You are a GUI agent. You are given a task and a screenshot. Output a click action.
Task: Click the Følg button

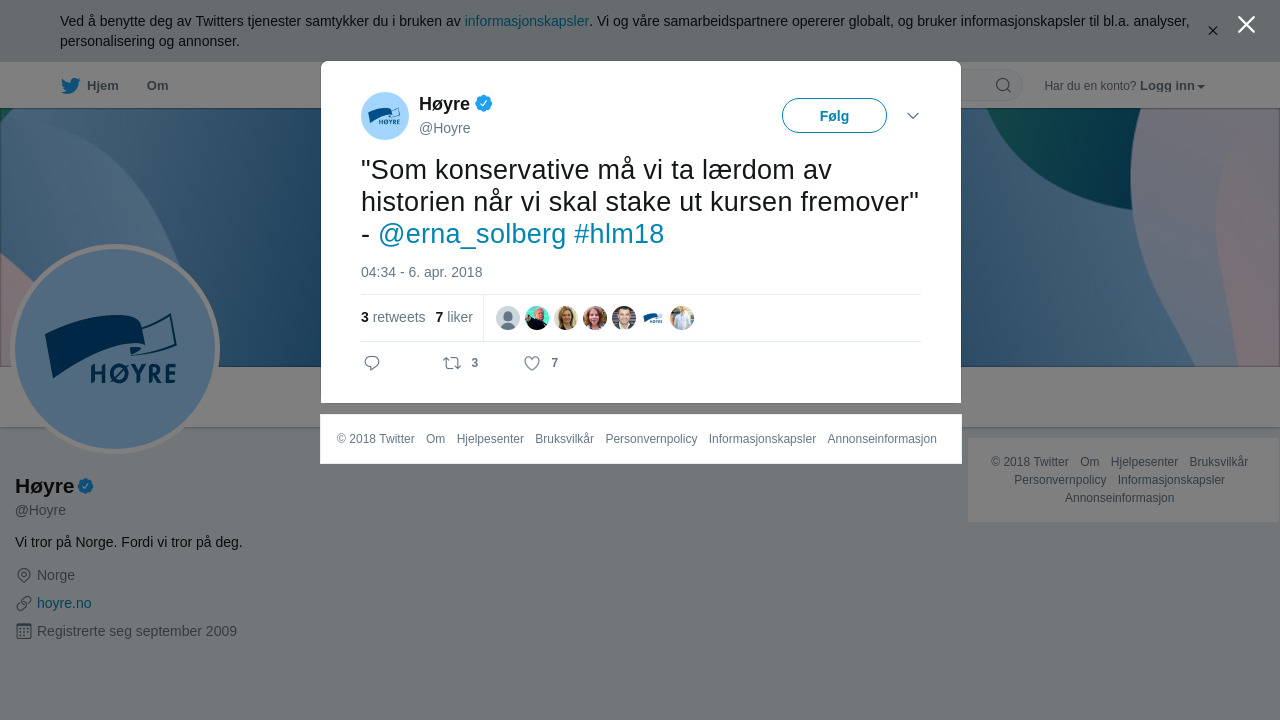click(x=834, y=116)
